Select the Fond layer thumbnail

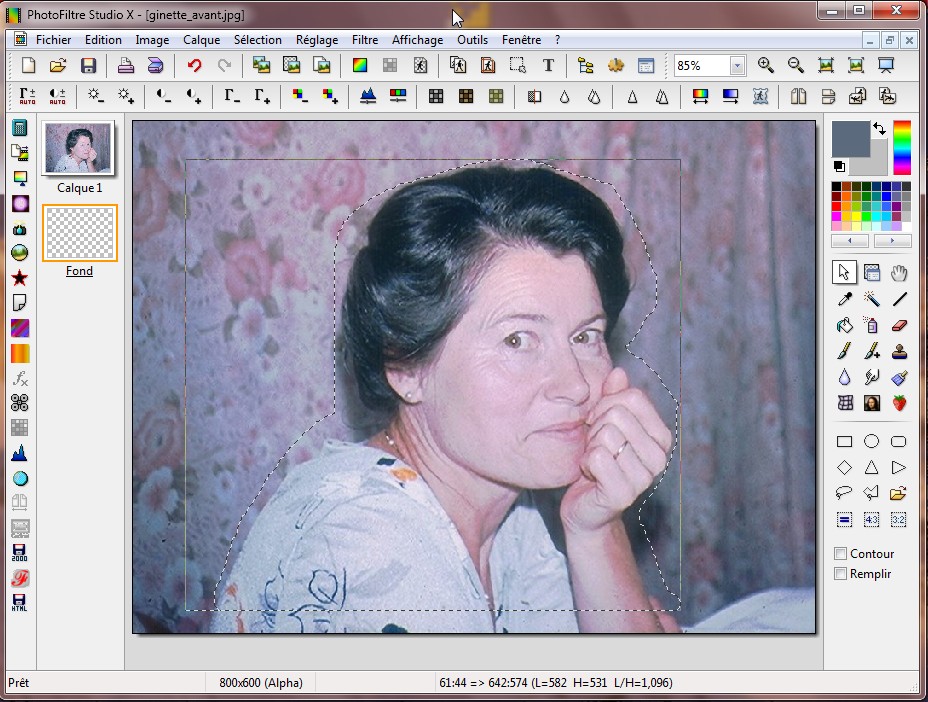(x=79, y=233)
